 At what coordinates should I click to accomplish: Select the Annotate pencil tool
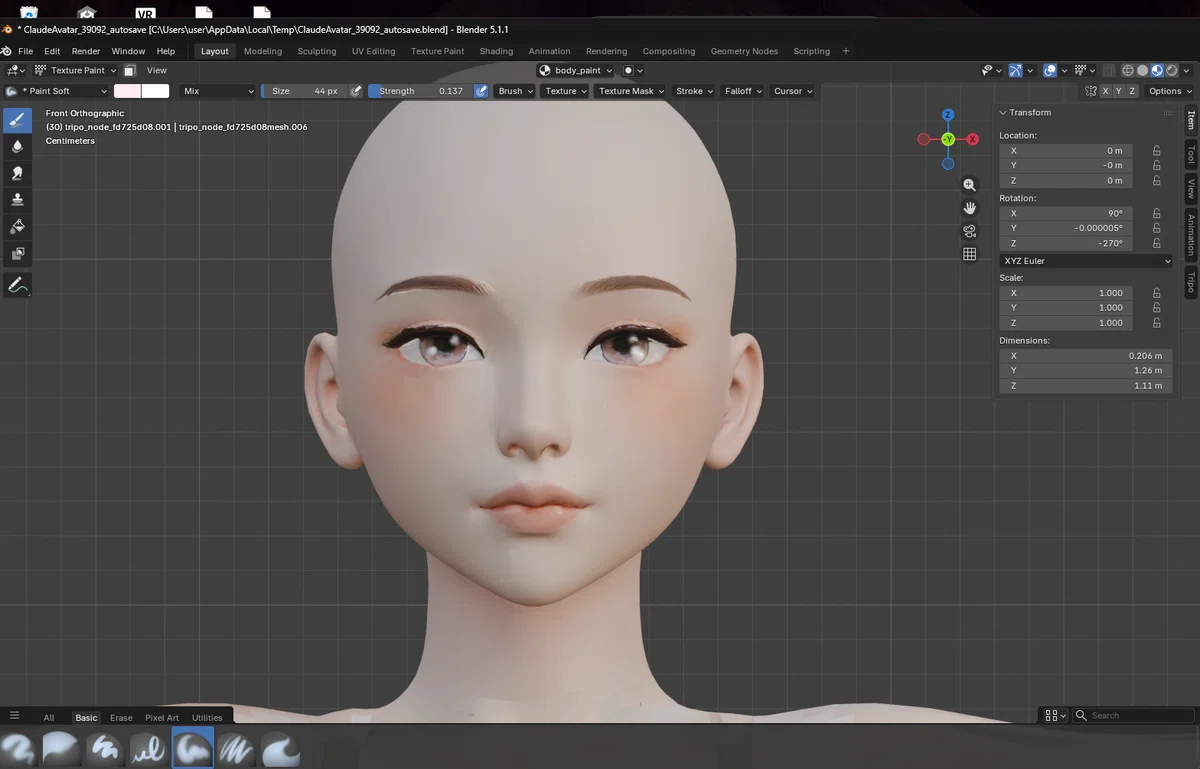(17, 285)
